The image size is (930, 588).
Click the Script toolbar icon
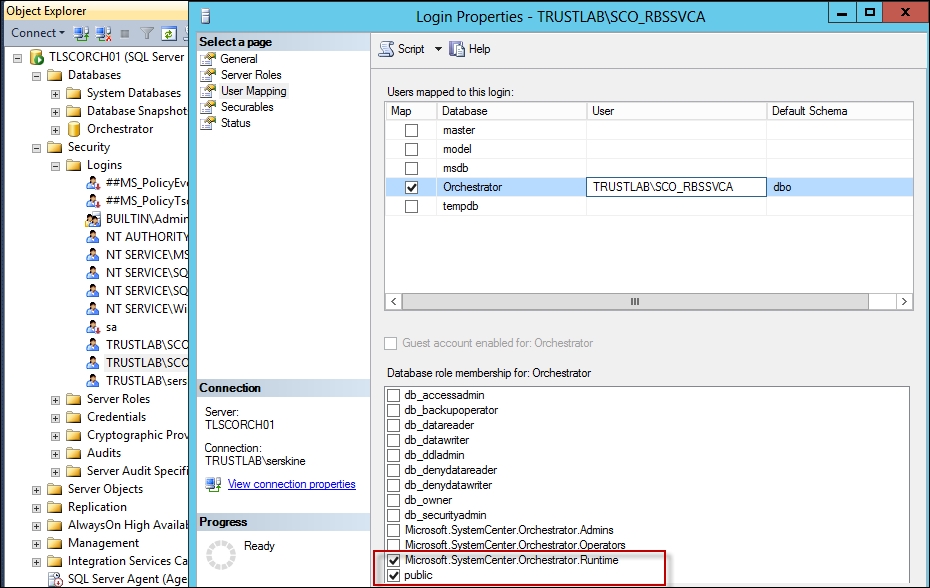tap(386, 49)
